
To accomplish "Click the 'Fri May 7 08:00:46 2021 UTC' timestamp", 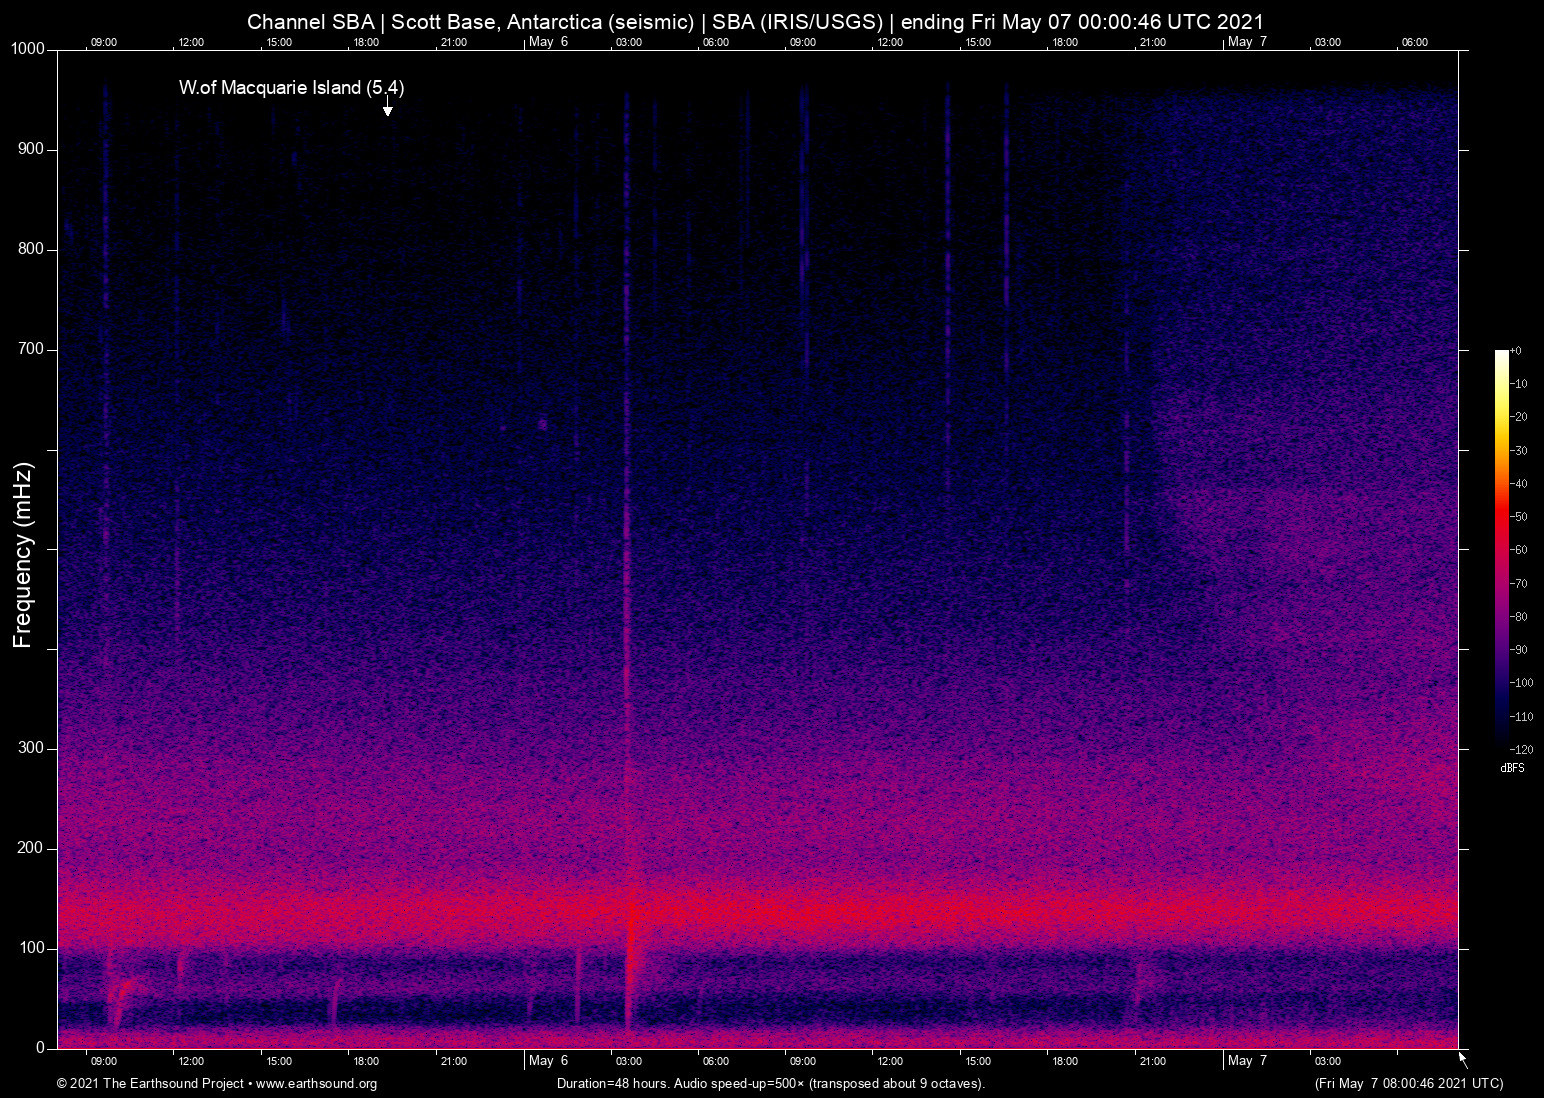I will (1408, 1084).
